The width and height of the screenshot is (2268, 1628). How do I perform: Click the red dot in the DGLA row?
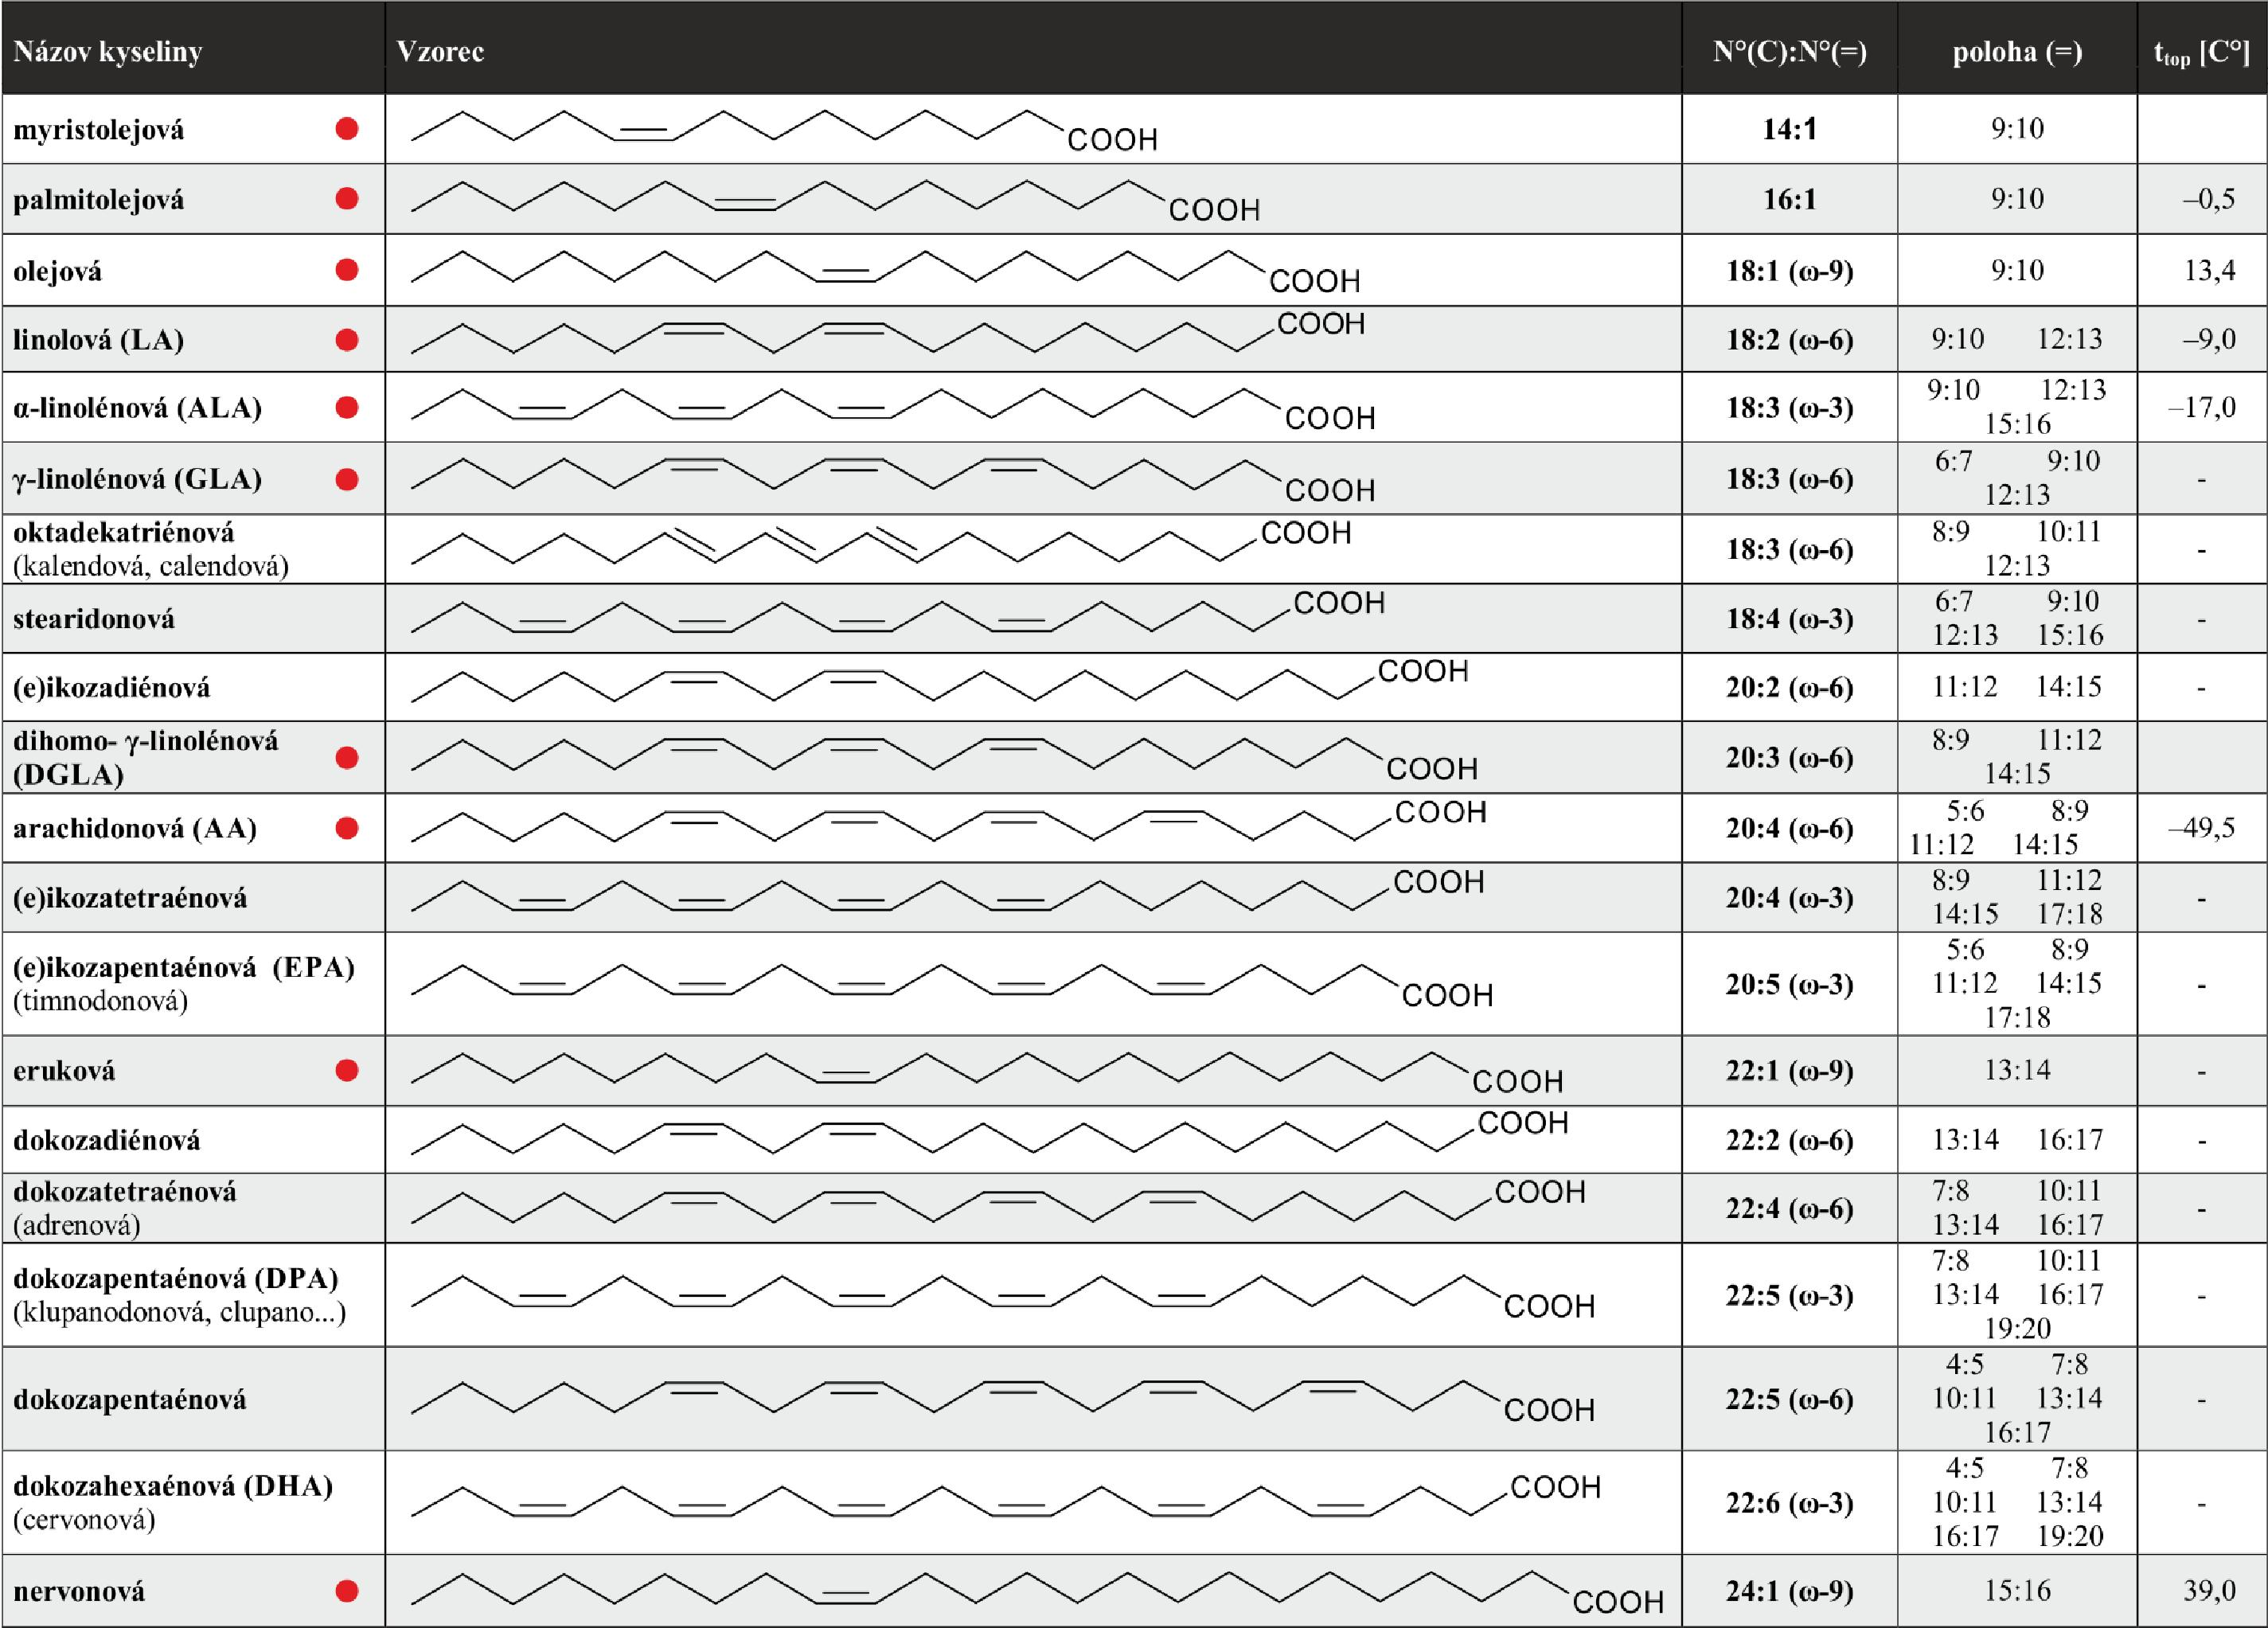(x=347, y=758)
